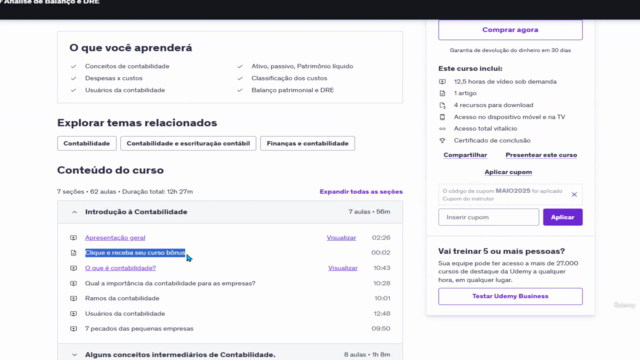The width and height of the screenshot is (640, 360).
Task: Click article icon next to 1 artigo
Action: pos(442,93)
